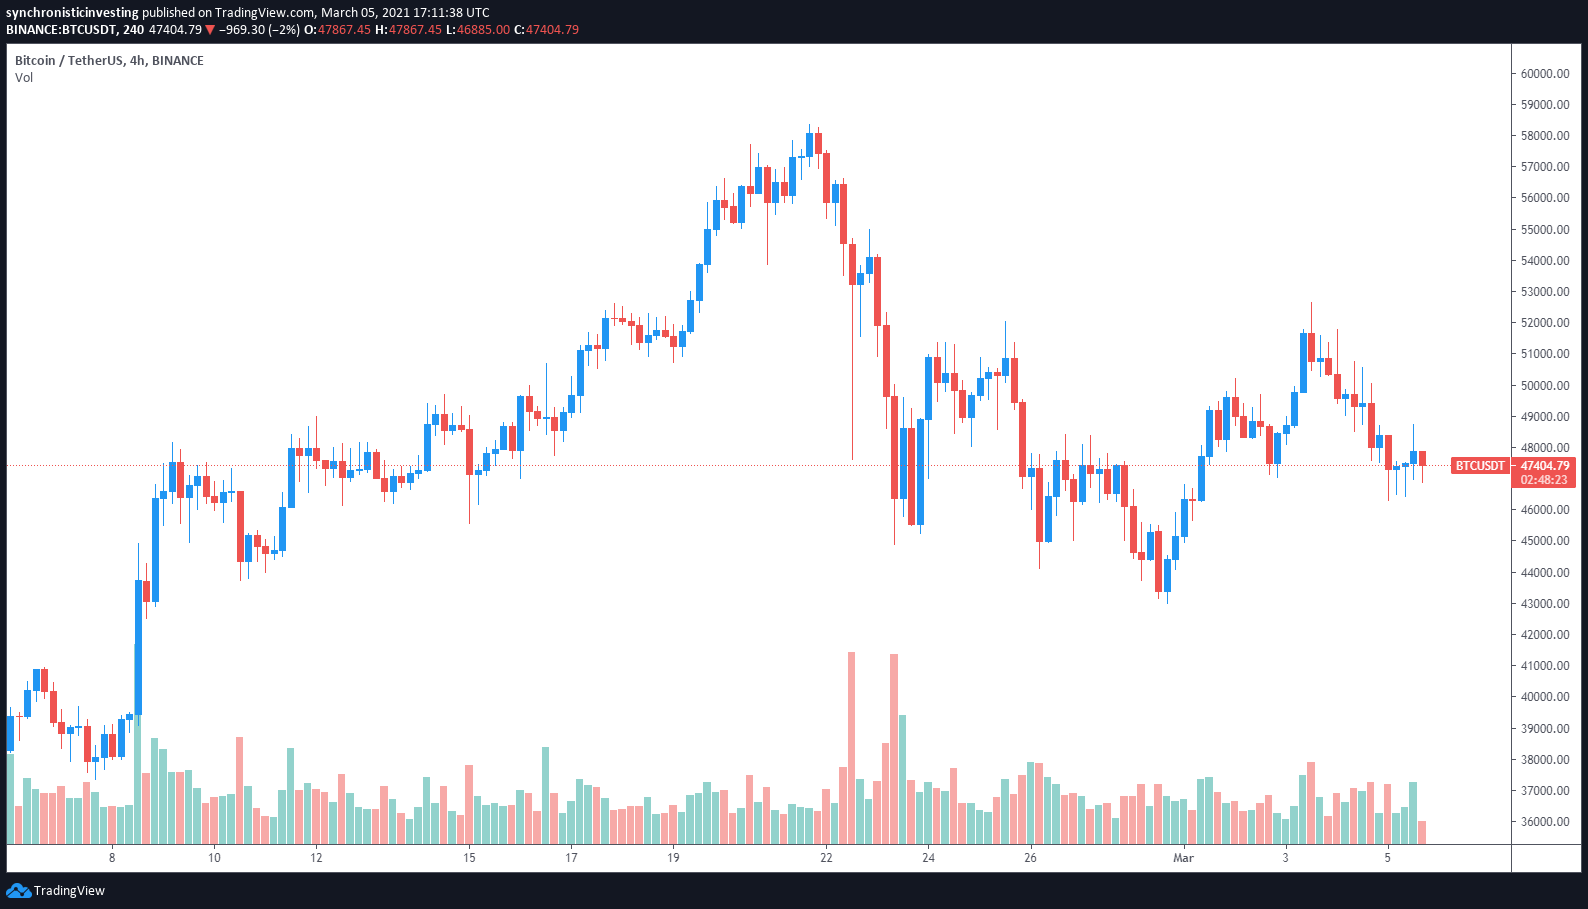The width and height of the screenshot is (1588, 909).
Task: Click the highest candle near 58000
Action: (x=809, y=144)
